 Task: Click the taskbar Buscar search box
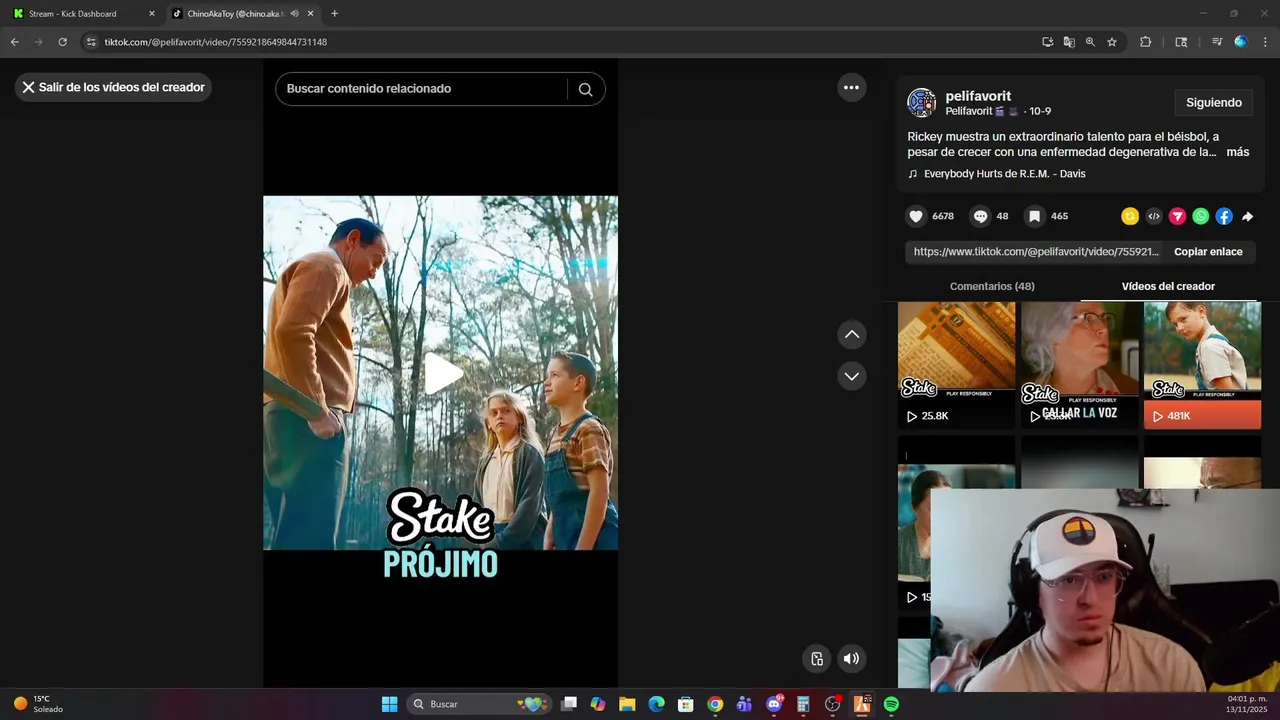point(481,704)
